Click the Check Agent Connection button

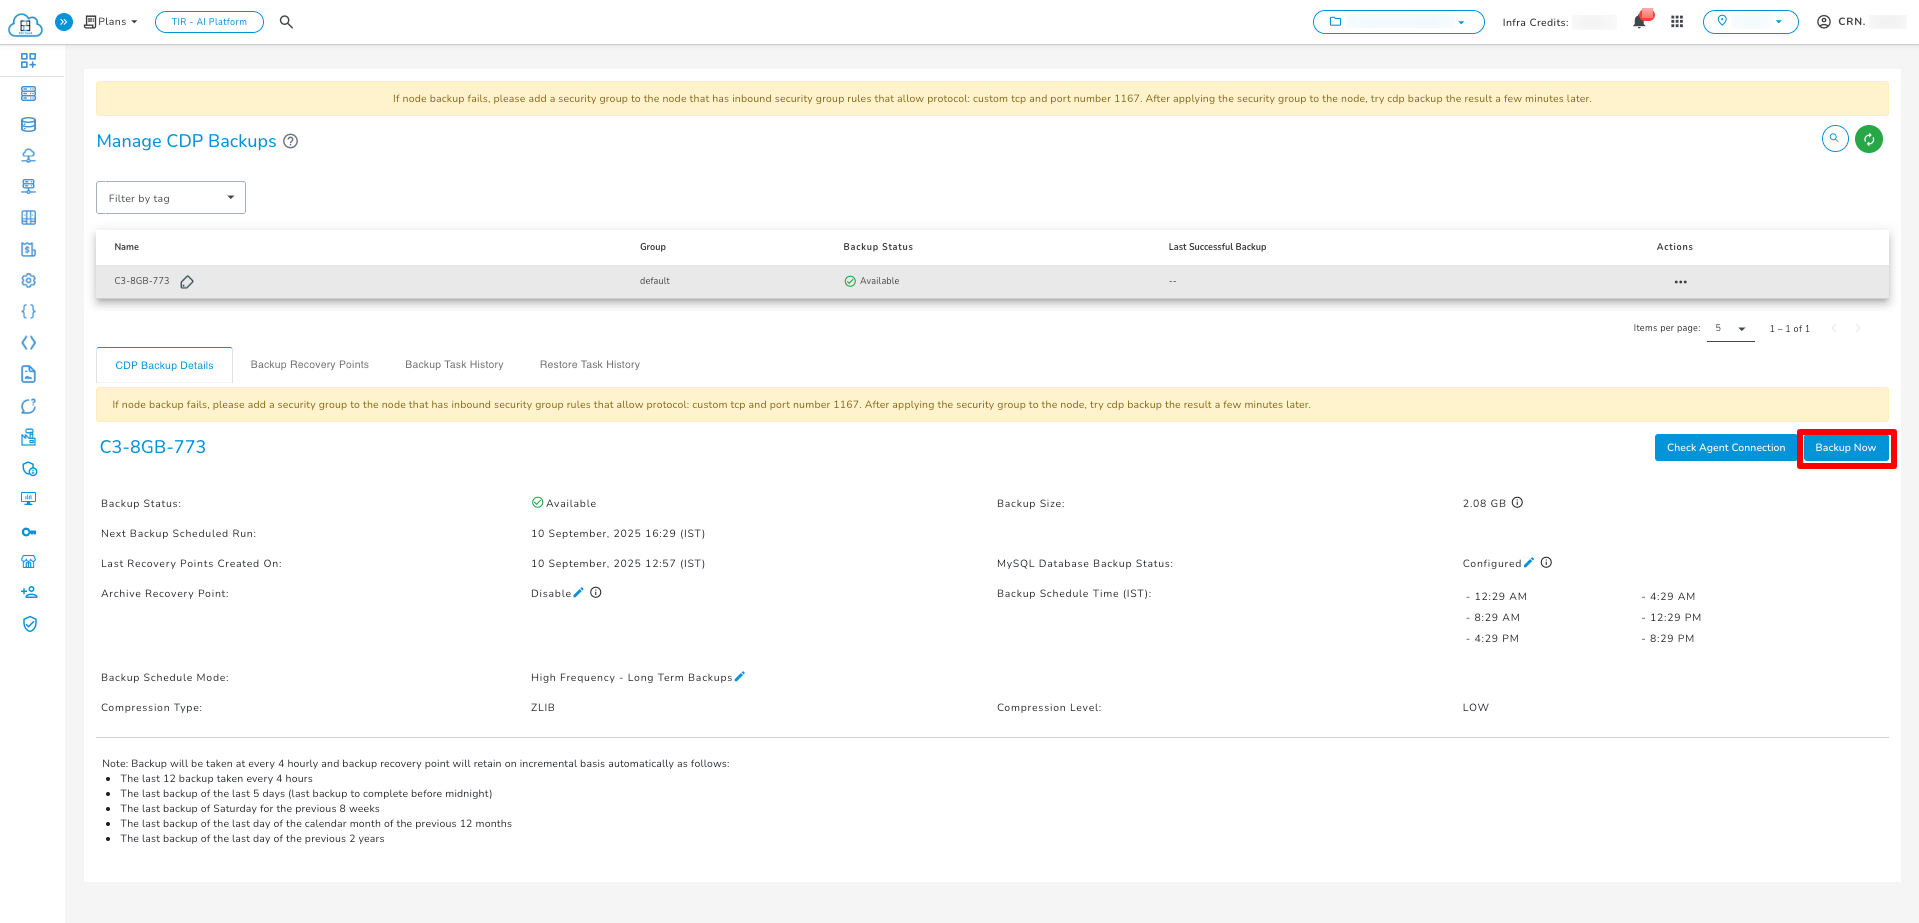[x=1725, y=447]
